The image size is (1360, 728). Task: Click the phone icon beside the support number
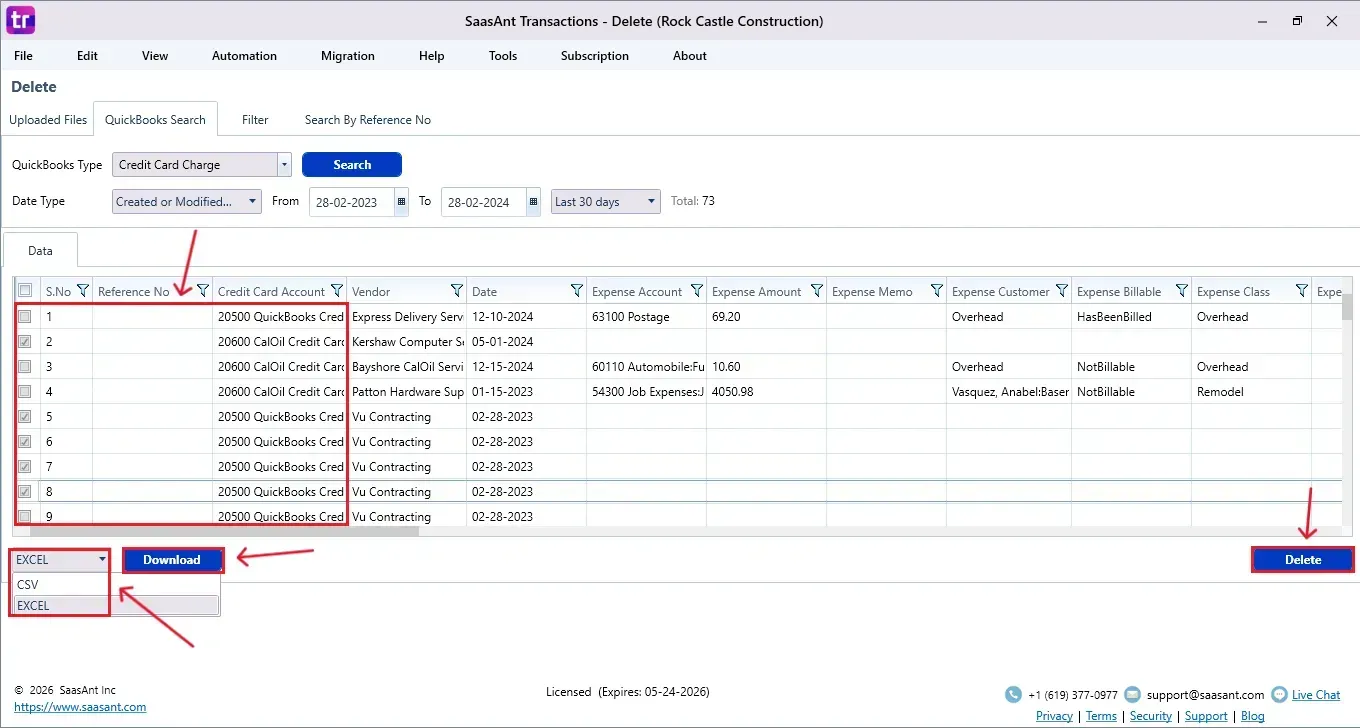tap(1014, 695)
